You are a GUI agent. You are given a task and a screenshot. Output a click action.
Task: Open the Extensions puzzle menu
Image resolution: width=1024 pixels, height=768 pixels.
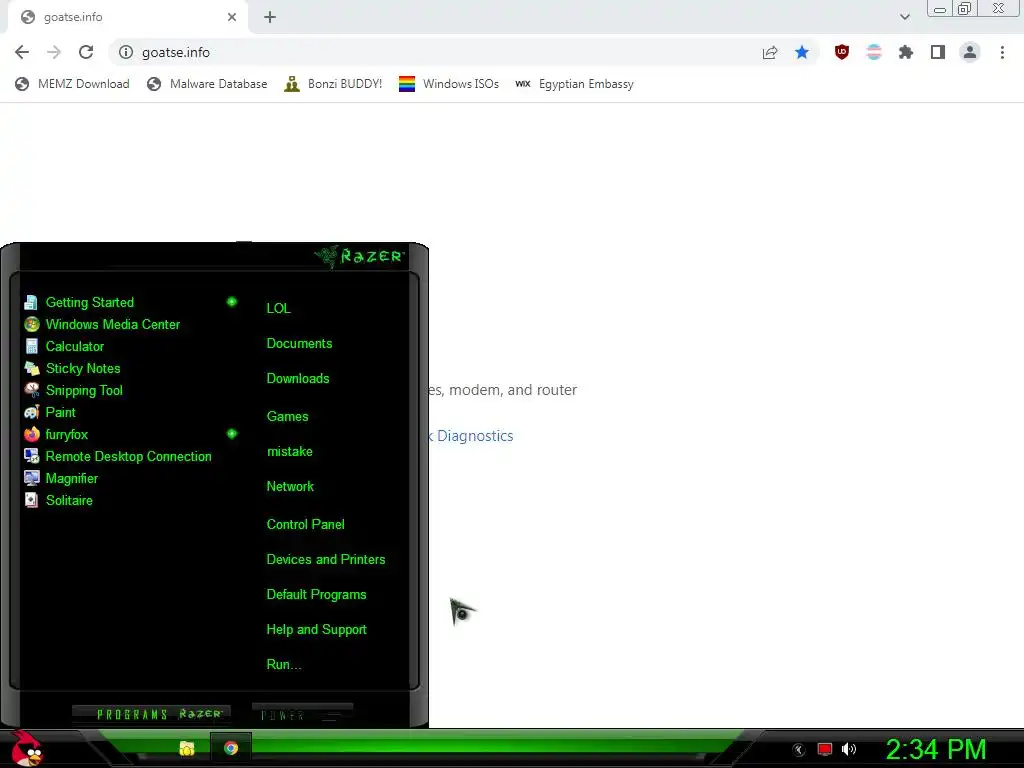tap(906, 52)
